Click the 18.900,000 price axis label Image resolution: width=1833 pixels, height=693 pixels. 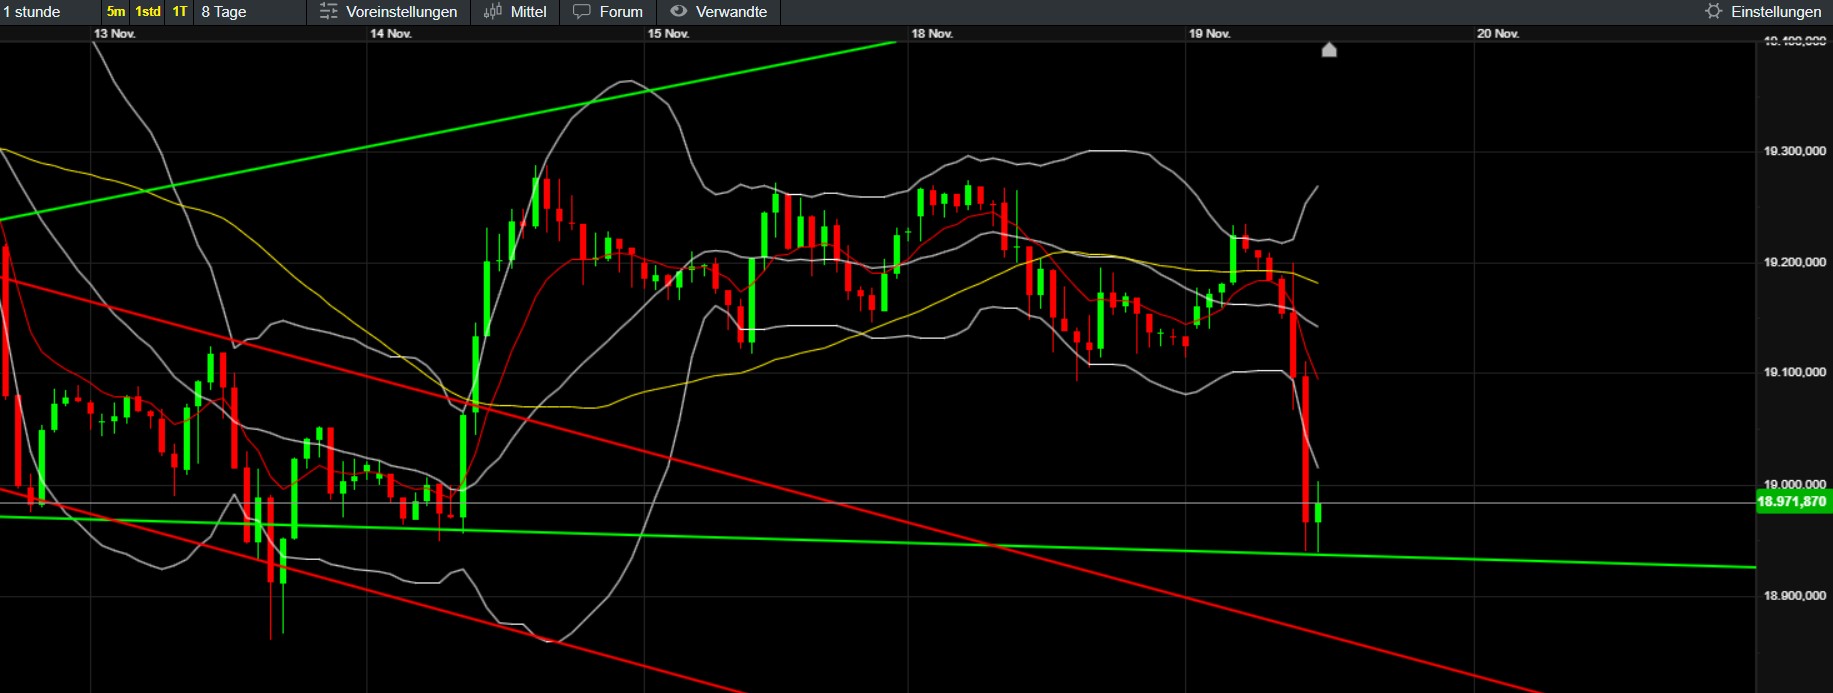point(1795,596)
